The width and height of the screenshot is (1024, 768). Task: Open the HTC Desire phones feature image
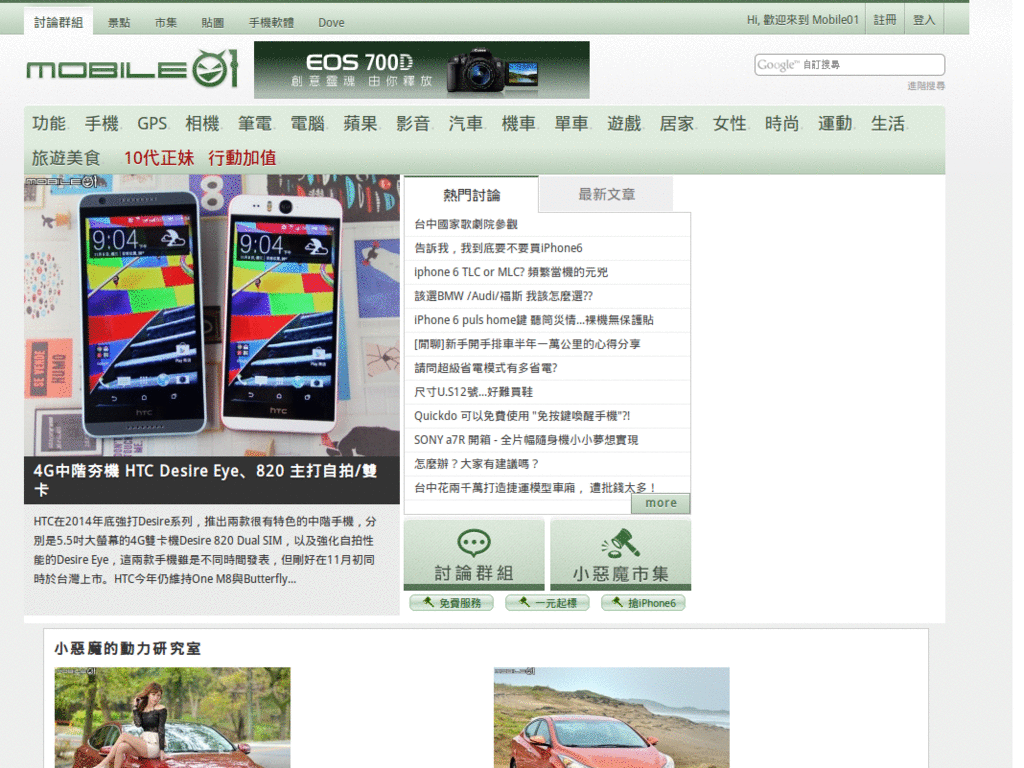(212, 315)
